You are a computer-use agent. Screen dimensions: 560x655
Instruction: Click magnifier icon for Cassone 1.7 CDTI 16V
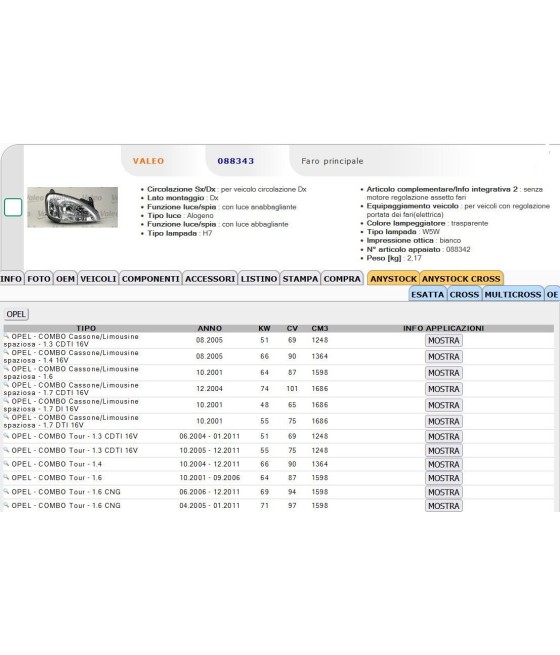click(6, 384)
